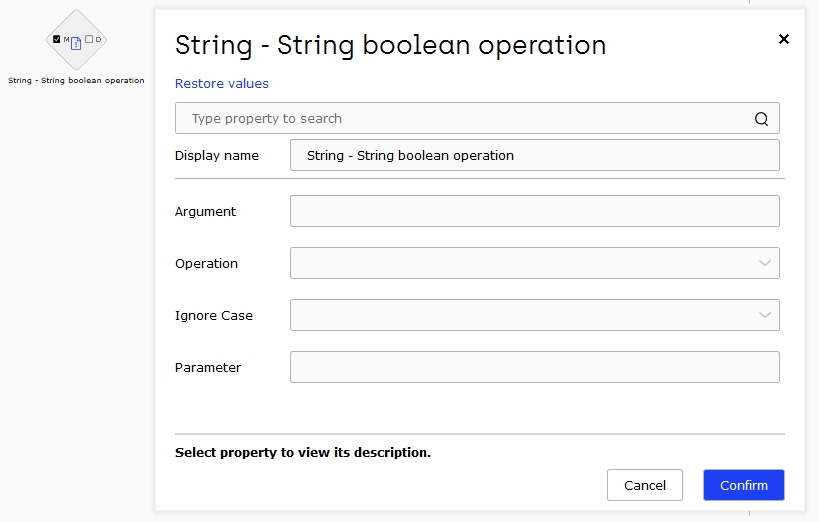The image size is (819, 522).
Task: Select the diamond-shaped String boolean node
Action: pyautogui.click(x=76, y=40)
